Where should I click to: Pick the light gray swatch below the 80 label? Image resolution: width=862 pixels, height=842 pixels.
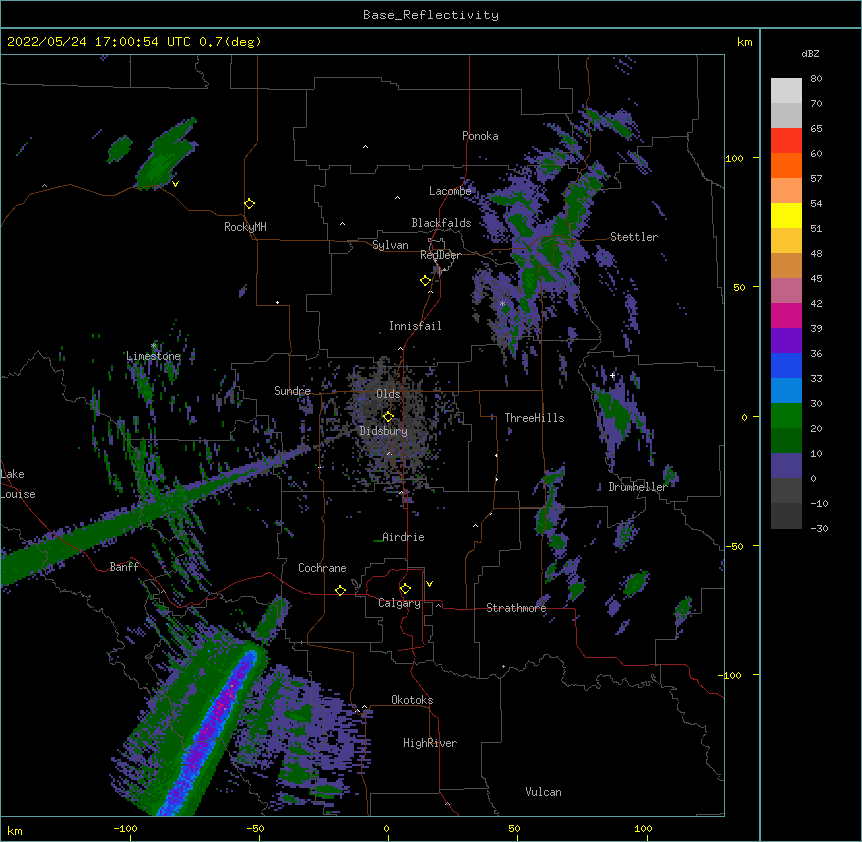[786, 91]
